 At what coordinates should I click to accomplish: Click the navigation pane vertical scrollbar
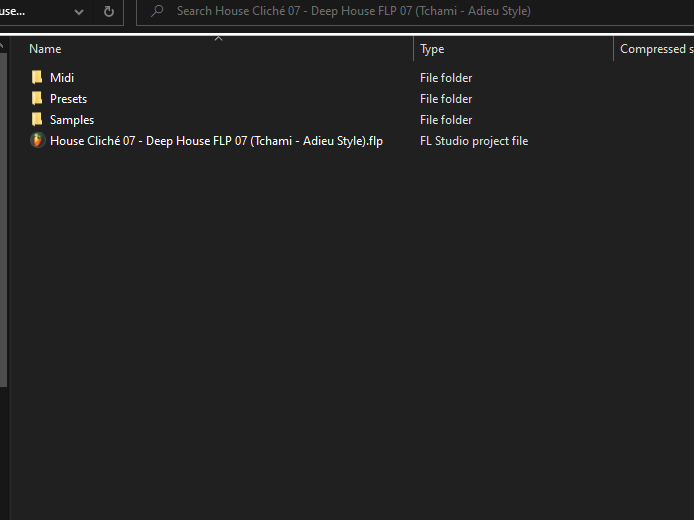[4, 220]
